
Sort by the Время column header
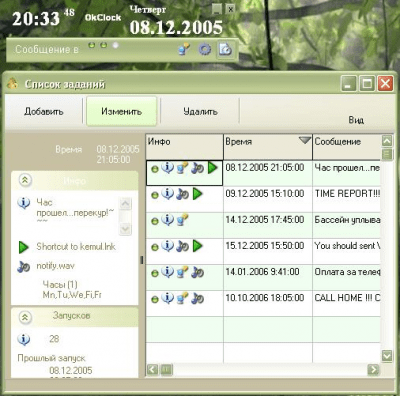click(268, 147)
